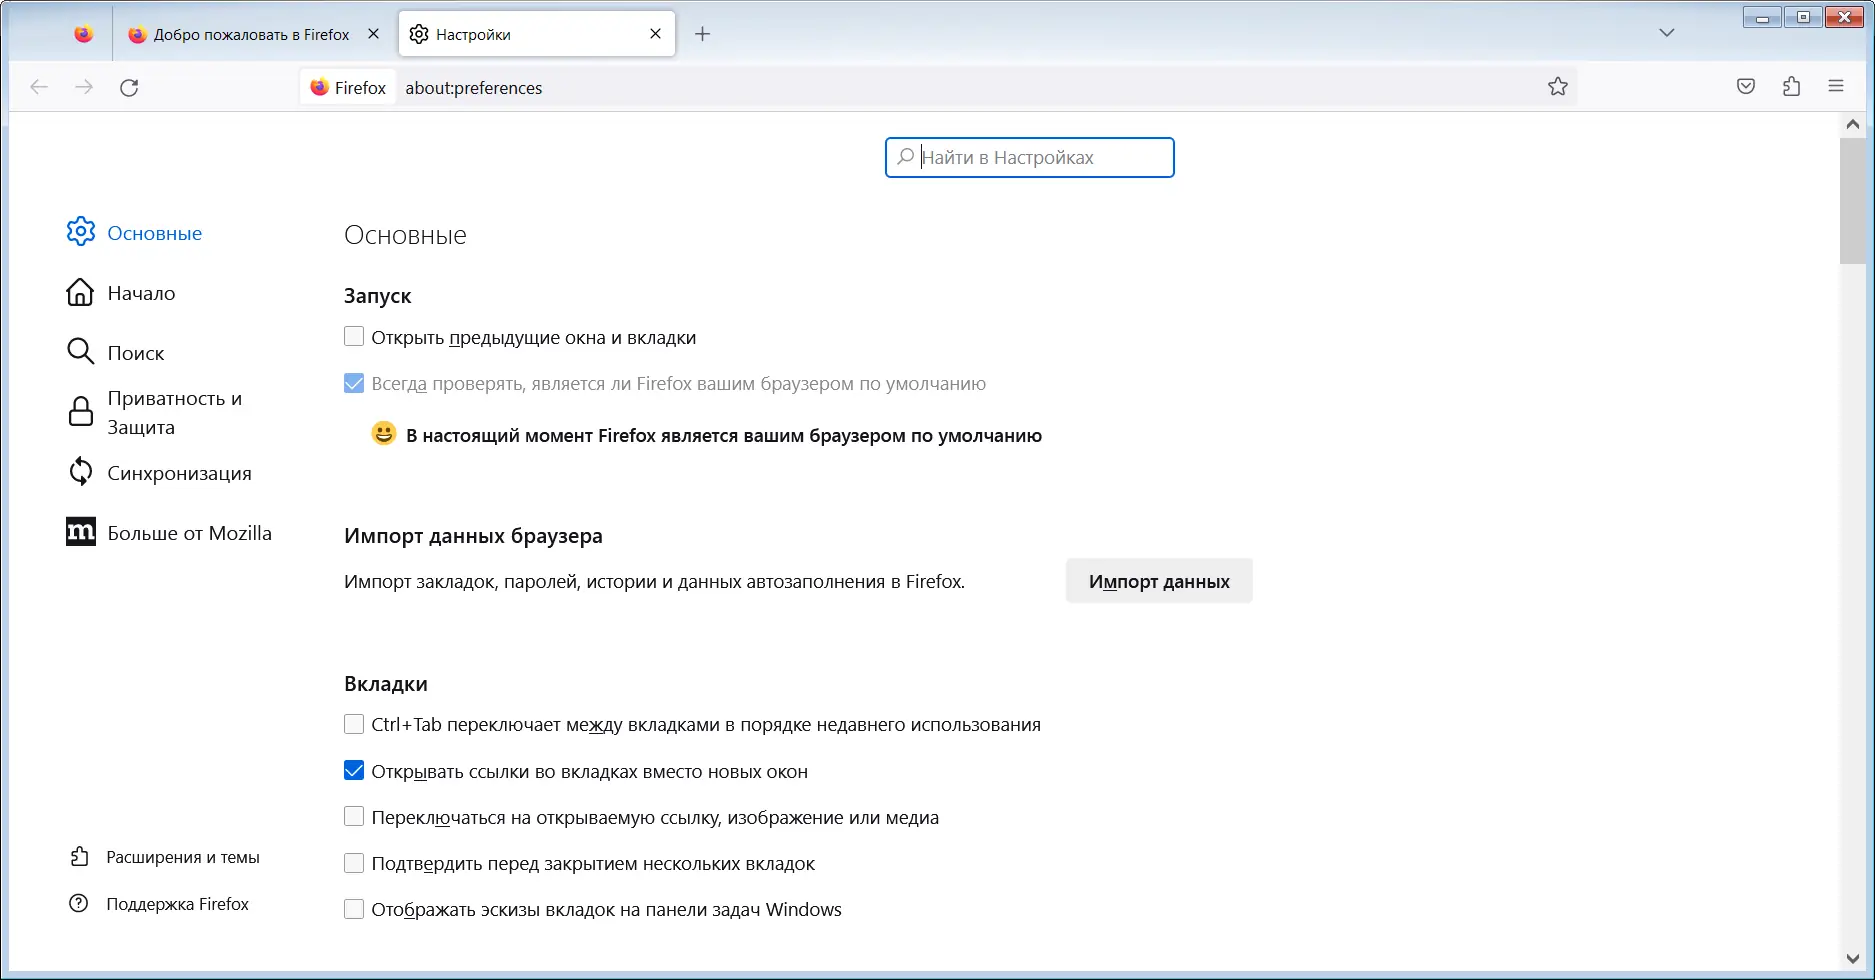
Task: Reload the current page
Action: (x=129, y=88)
